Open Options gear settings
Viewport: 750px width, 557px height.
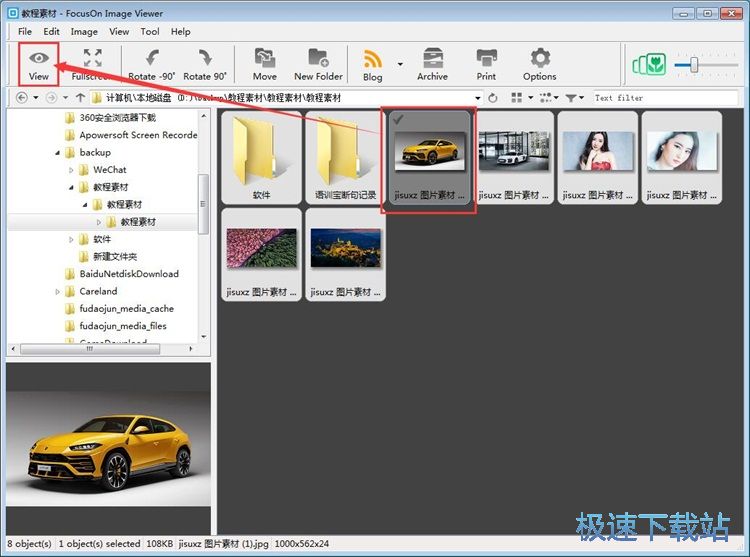540,58
